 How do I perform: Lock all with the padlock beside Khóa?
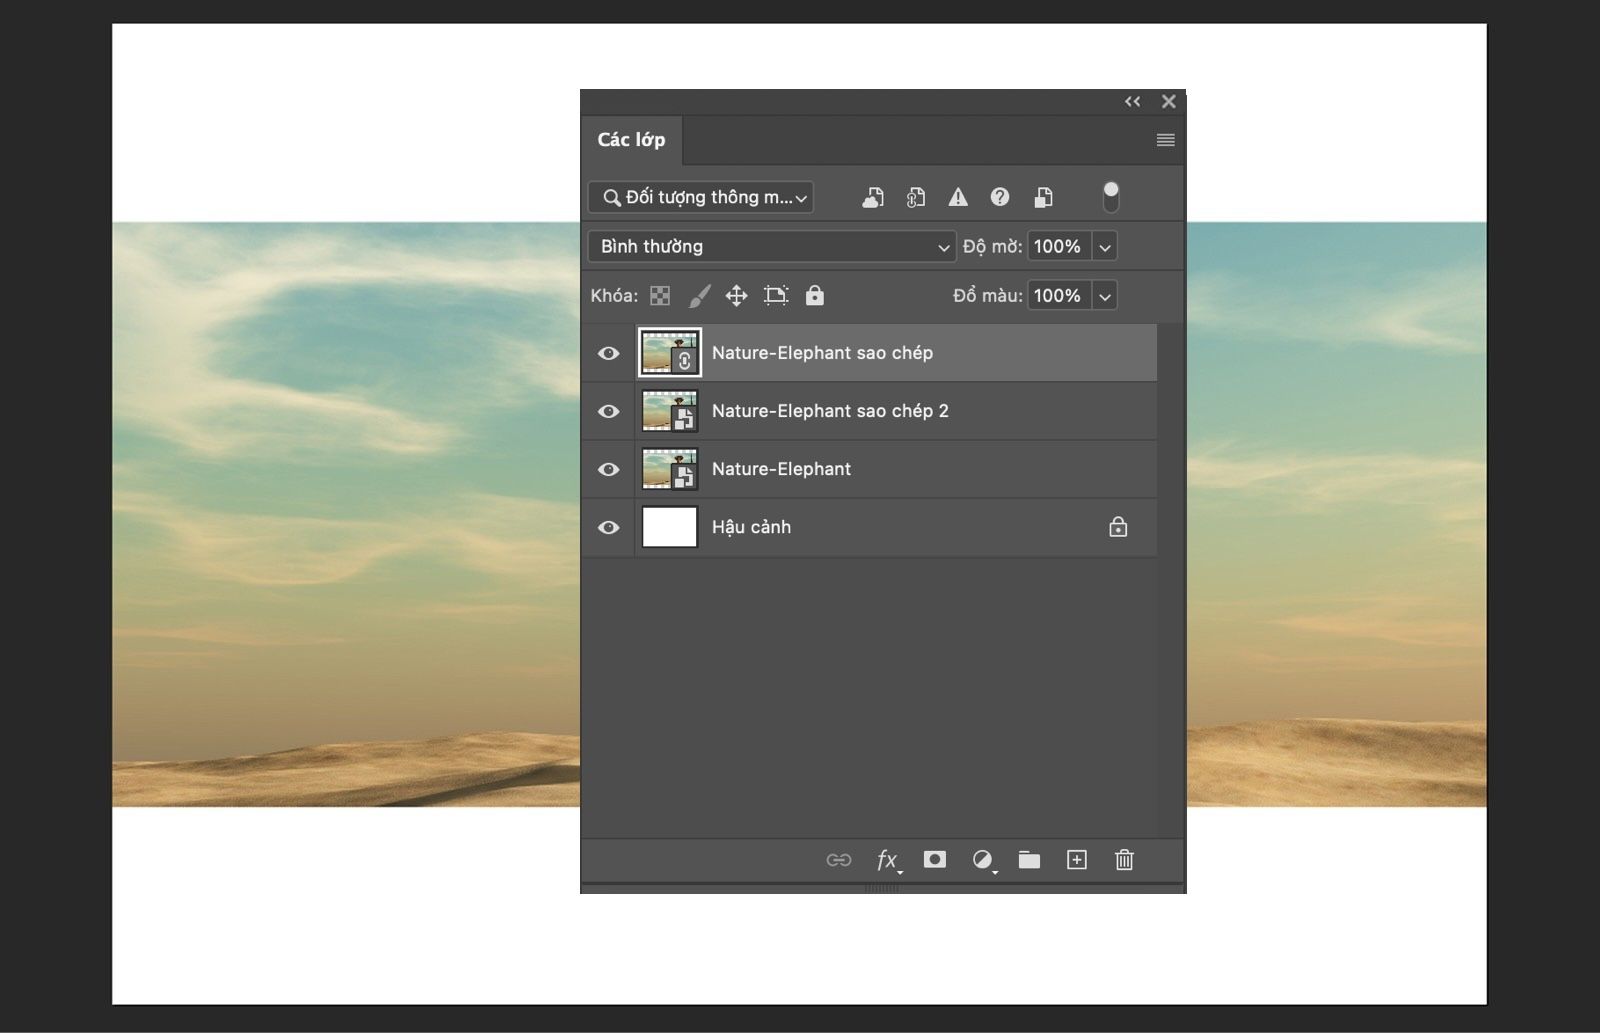tap(815, 295)
